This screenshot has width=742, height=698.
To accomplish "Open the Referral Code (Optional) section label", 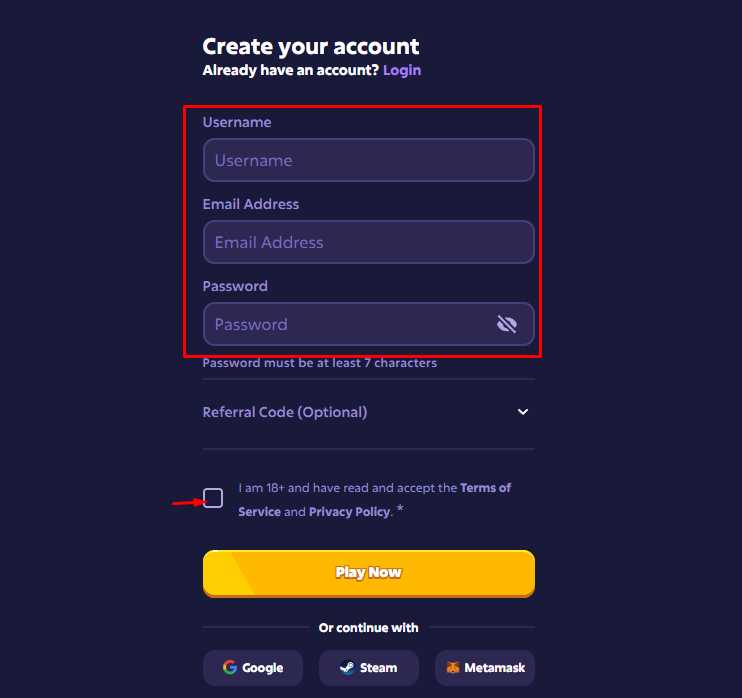I will tap(285, 412).
